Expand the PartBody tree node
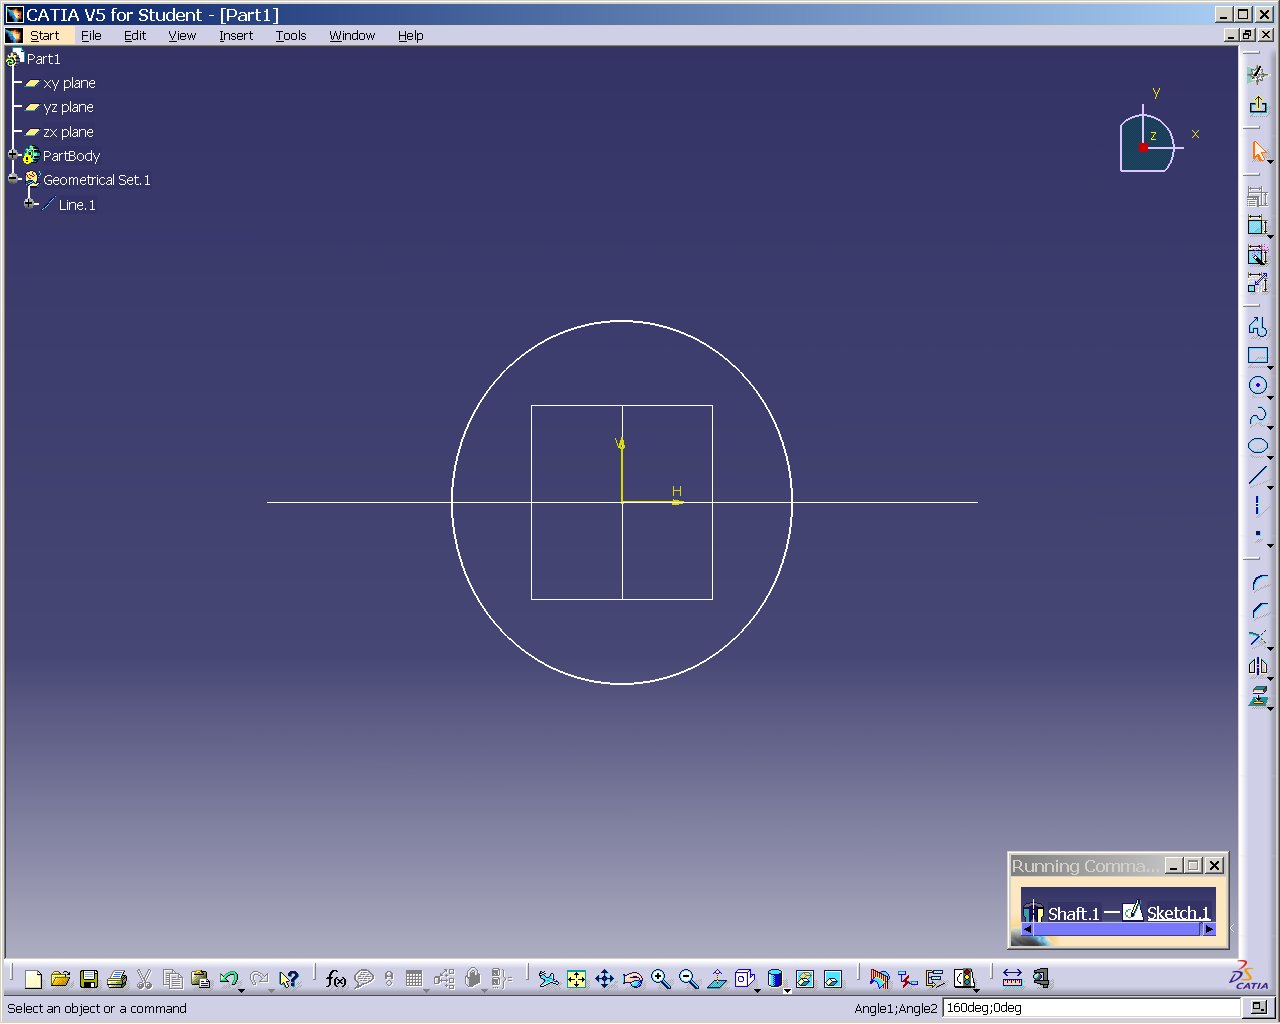The height and width of the screenshot is (1024, 1280). click(13, 155)
